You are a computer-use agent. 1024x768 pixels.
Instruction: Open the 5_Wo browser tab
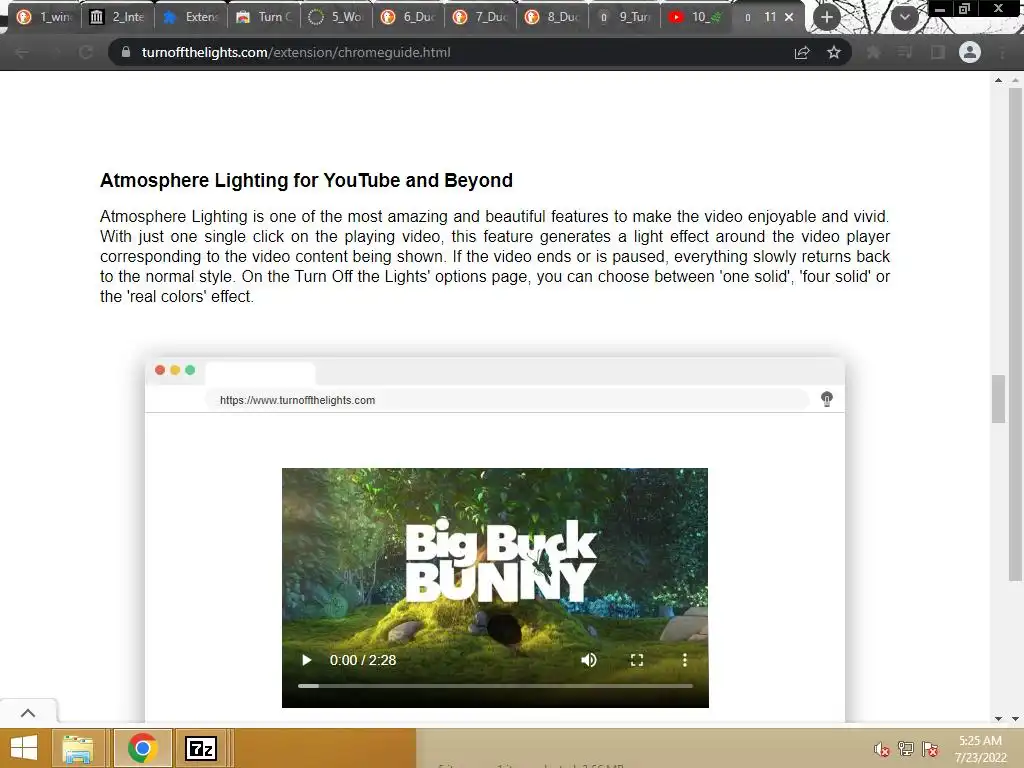point(335,17)
